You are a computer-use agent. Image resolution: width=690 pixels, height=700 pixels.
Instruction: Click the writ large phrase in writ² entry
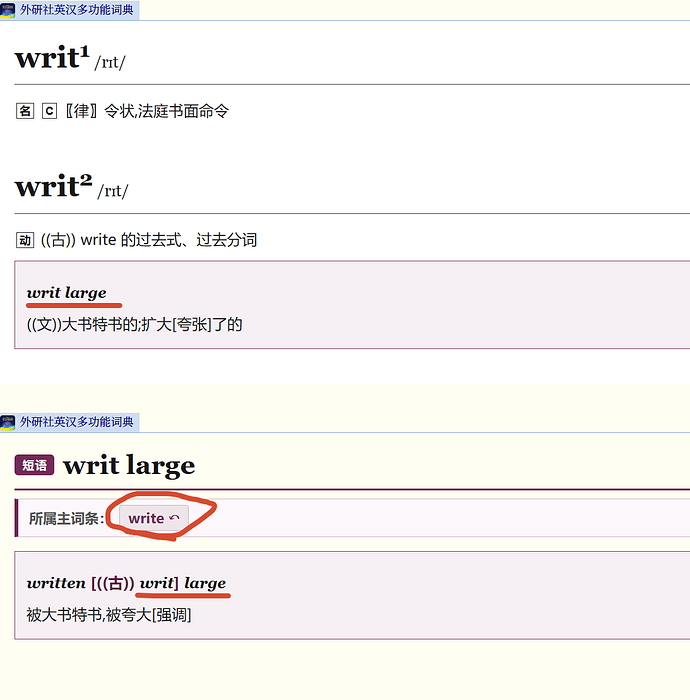[67, 293]
